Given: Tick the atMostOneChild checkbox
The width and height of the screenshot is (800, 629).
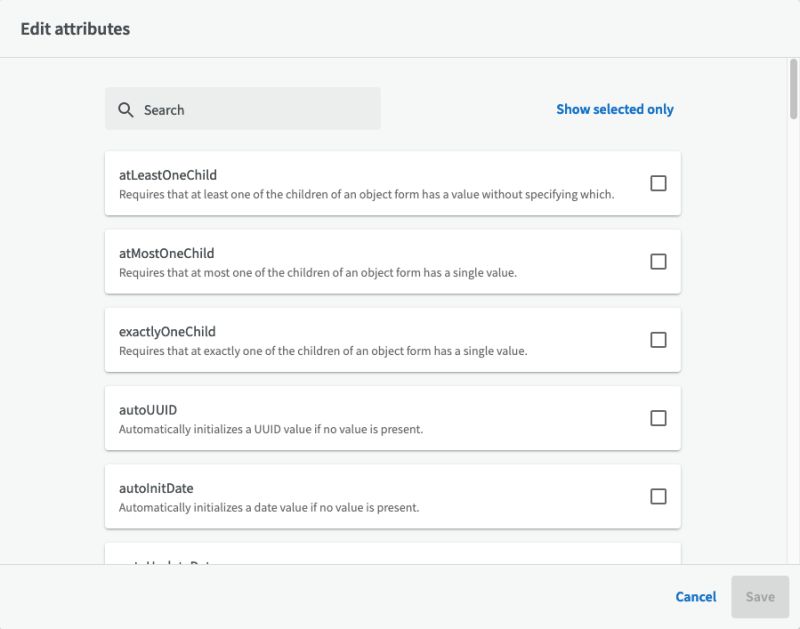Looking at the screenshot, I should 658,261.
